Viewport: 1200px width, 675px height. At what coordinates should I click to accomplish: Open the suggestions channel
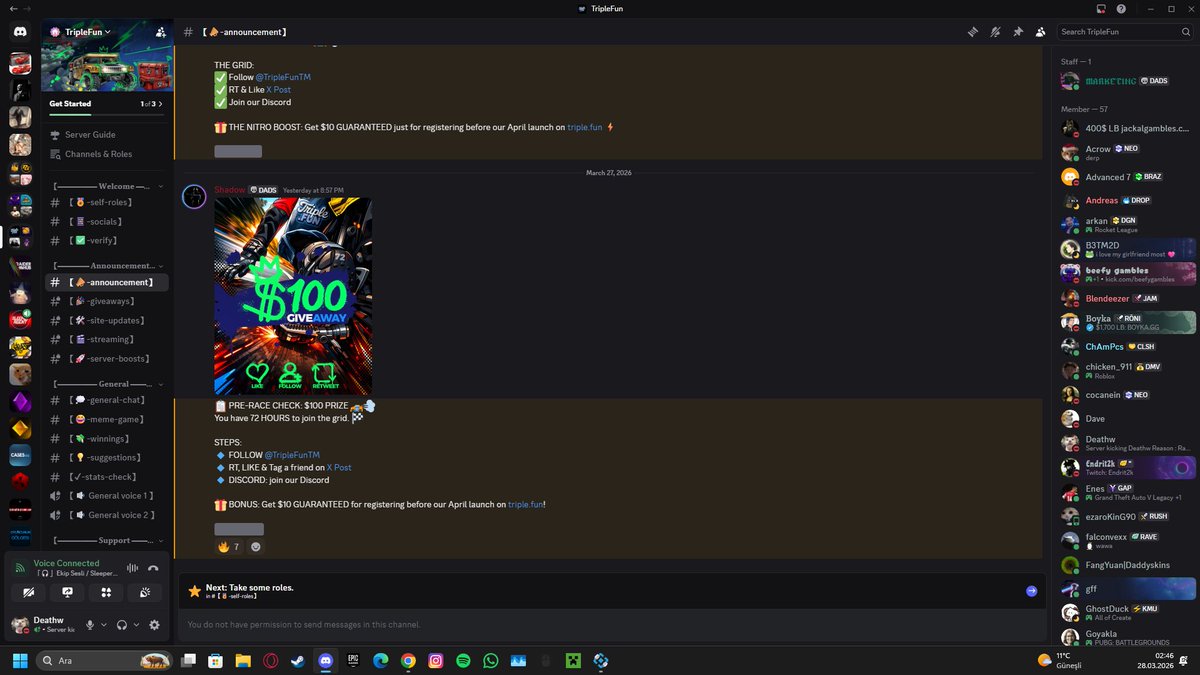pyautogui.click(x=105, y=457)
